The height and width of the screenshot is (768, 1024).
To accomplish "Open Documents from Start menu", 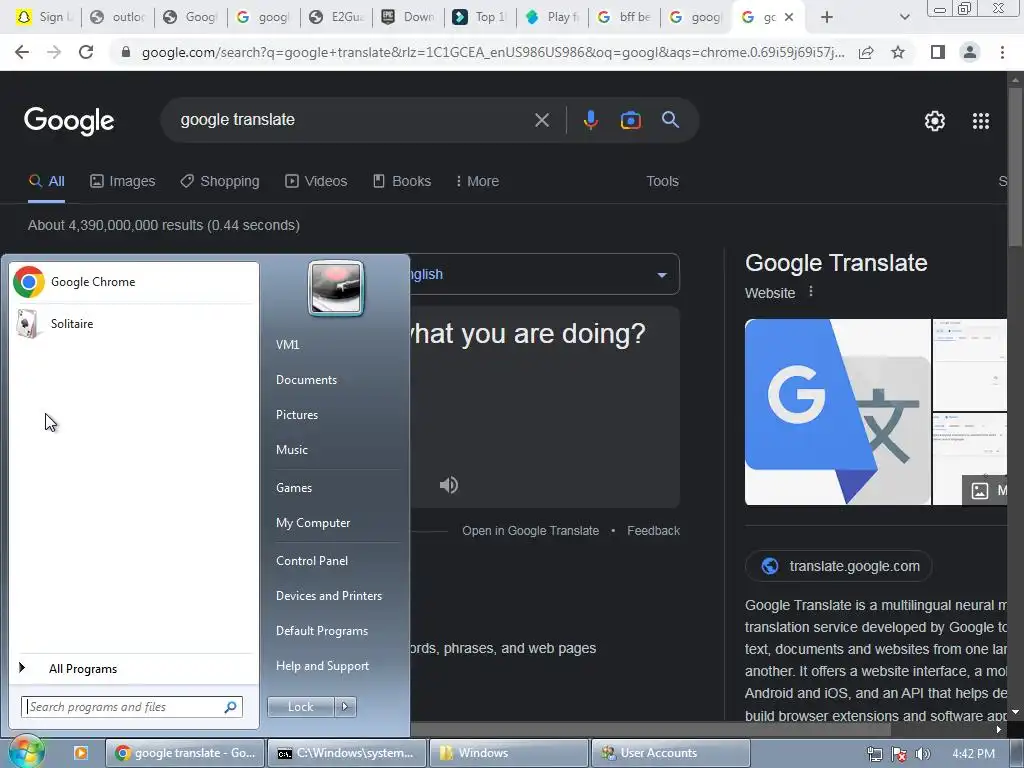I will [x=306, y=380].
